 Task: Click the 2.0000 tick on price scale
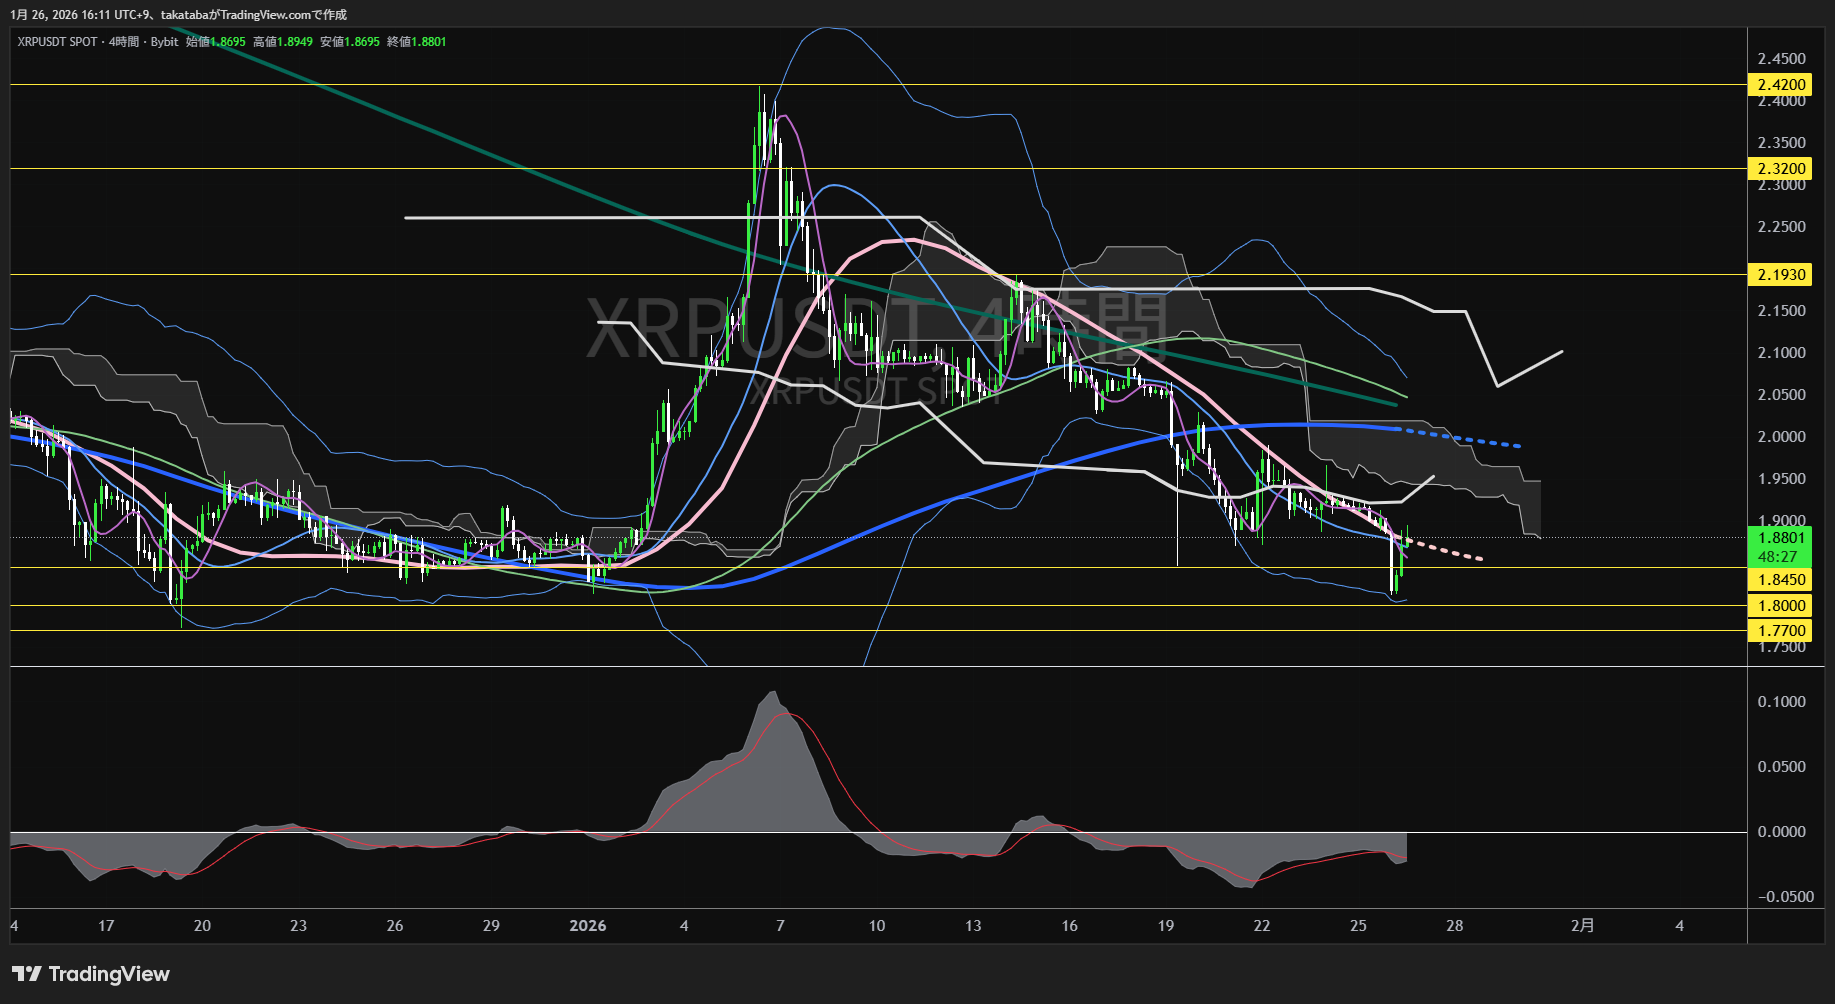click(x=1781, y=437)
